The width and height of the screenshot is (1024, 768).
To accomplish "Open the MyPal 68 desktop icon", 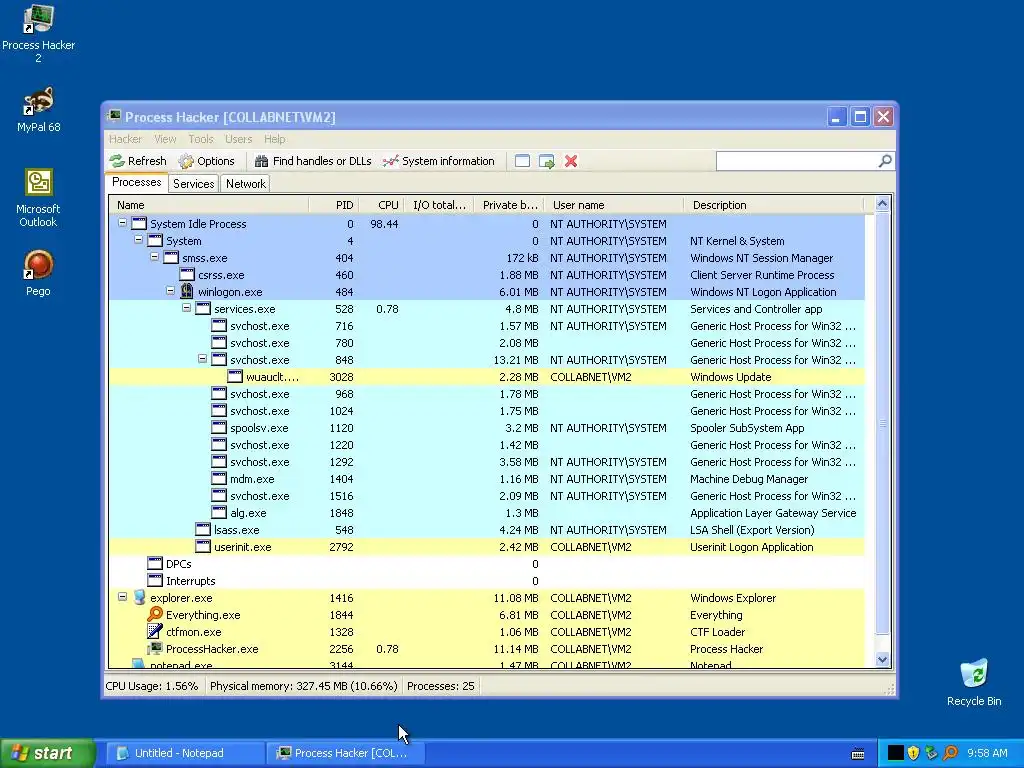I will pyautogui.click(x=38, y=110).
